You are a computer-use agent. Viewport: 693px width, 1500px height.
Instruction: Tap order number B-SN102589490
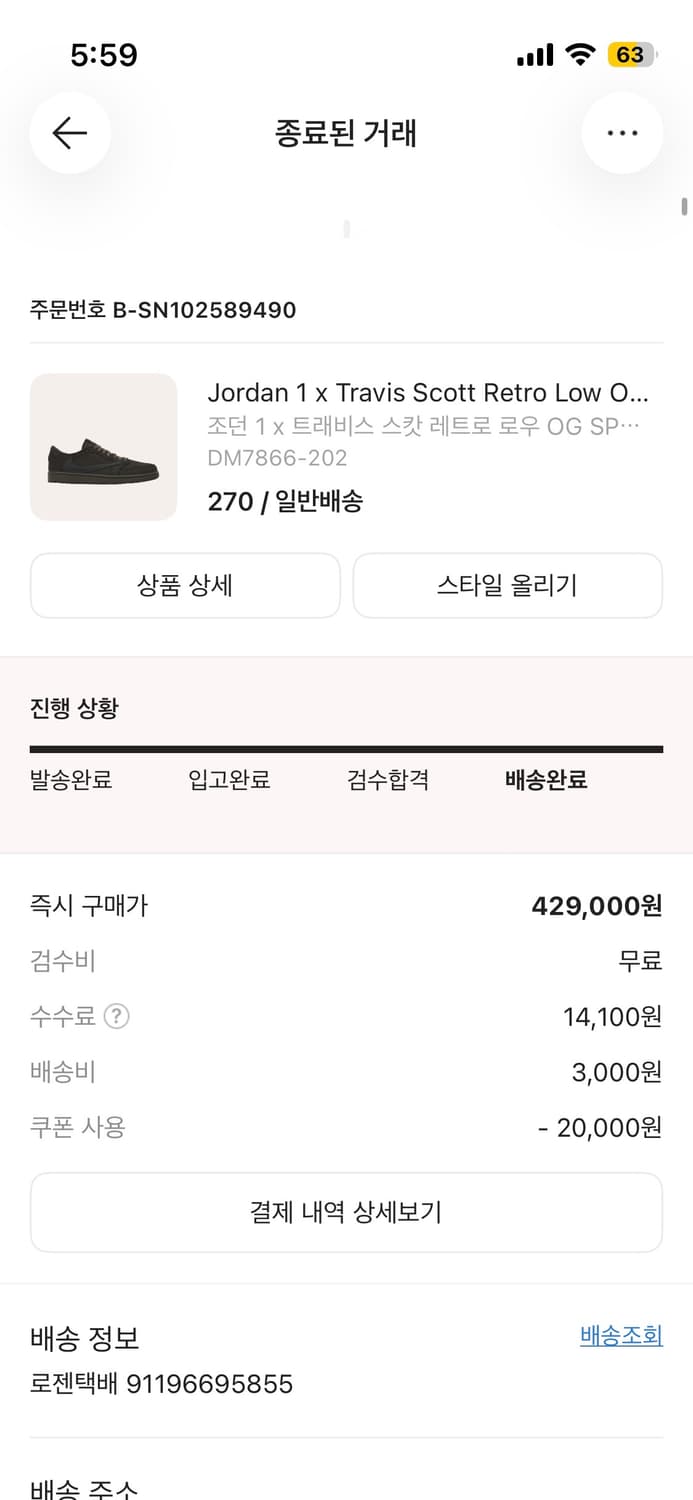(x=162, y=310)
